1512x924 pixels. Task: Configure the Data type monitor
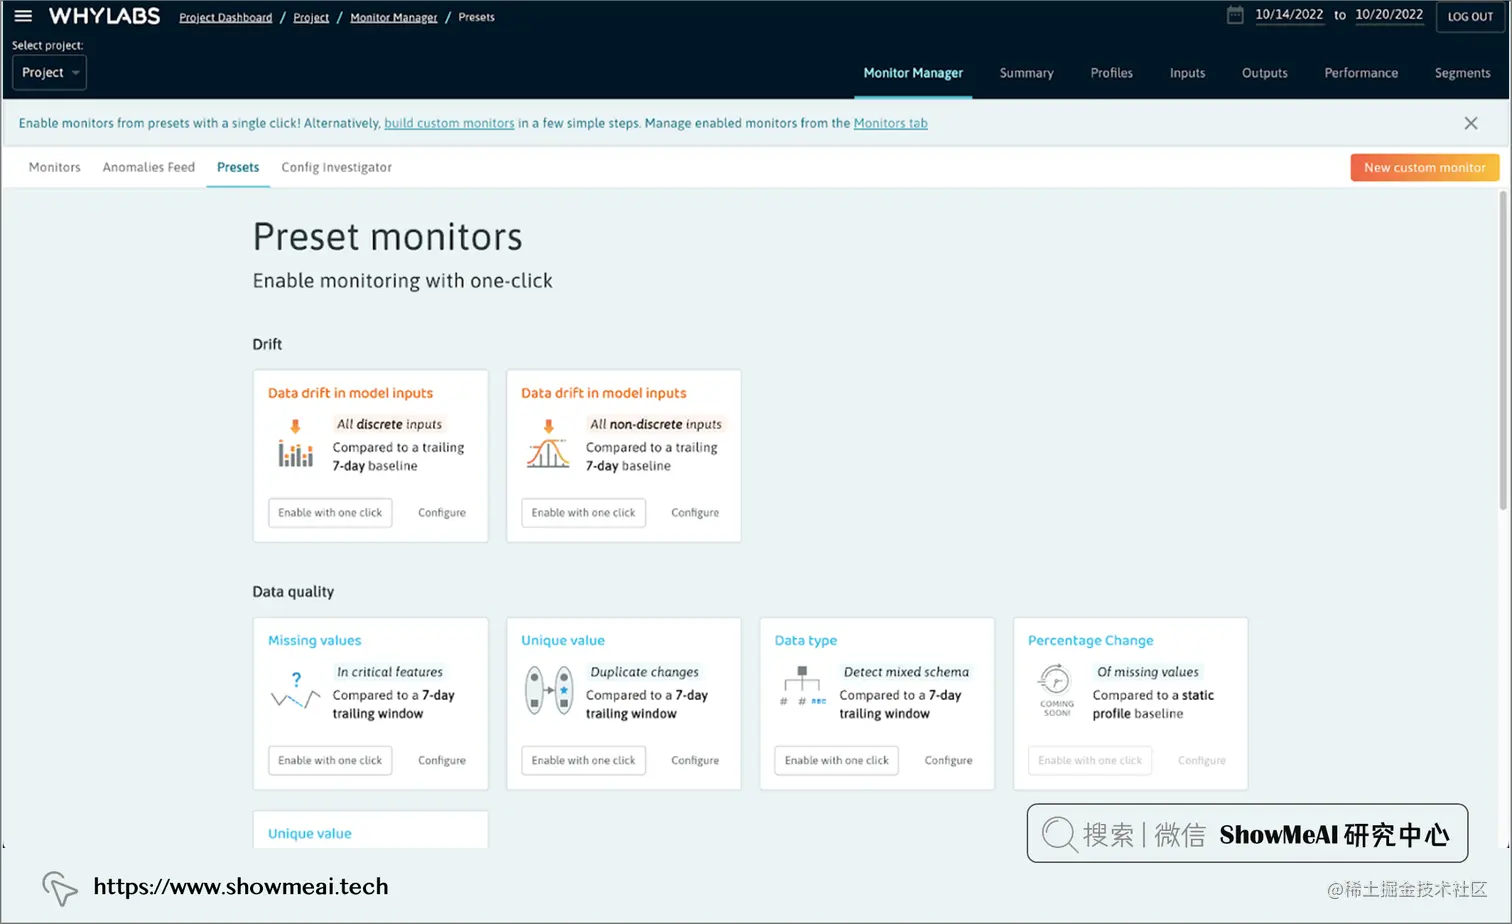(x=948, y=760)
